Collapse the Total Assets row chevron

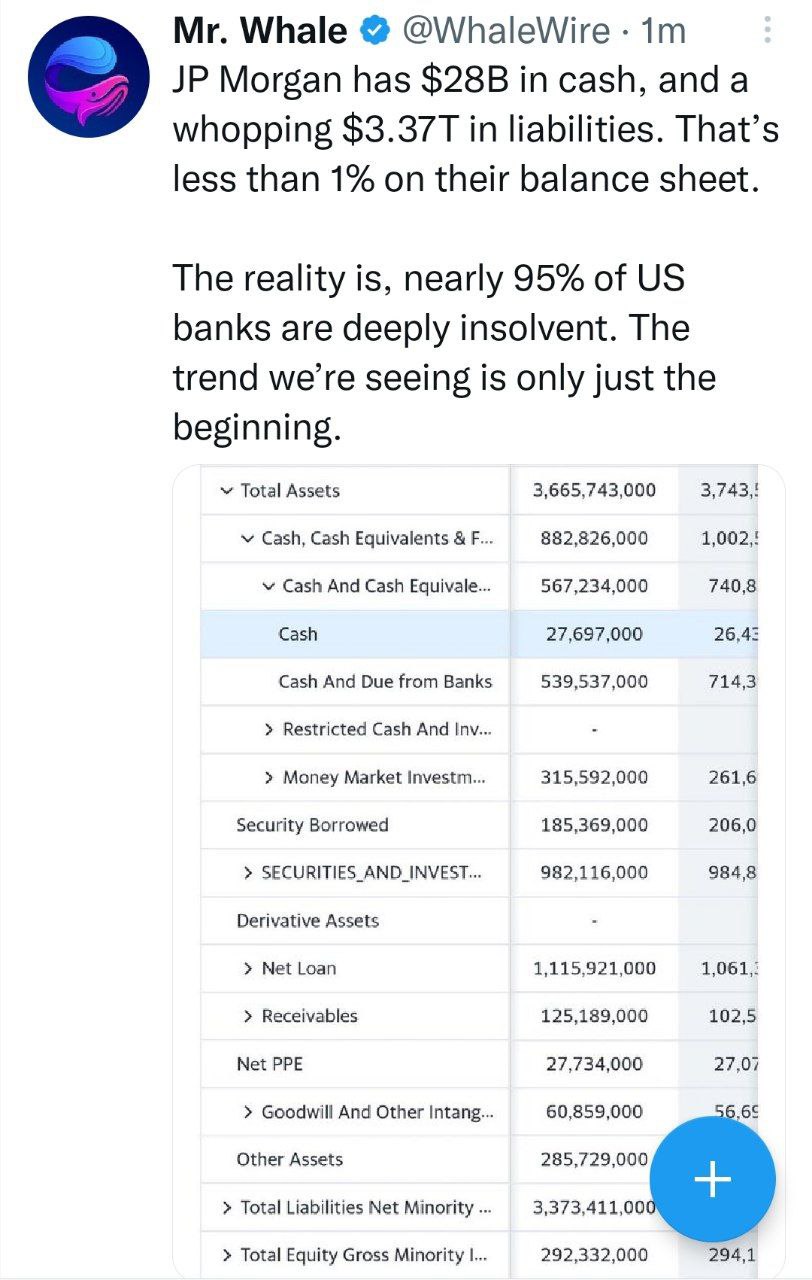(226, 491)
